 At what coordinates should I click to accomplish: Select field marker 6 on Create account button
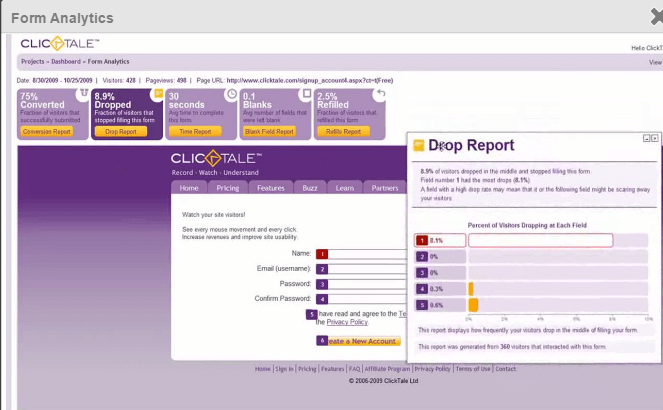(322, 340)
